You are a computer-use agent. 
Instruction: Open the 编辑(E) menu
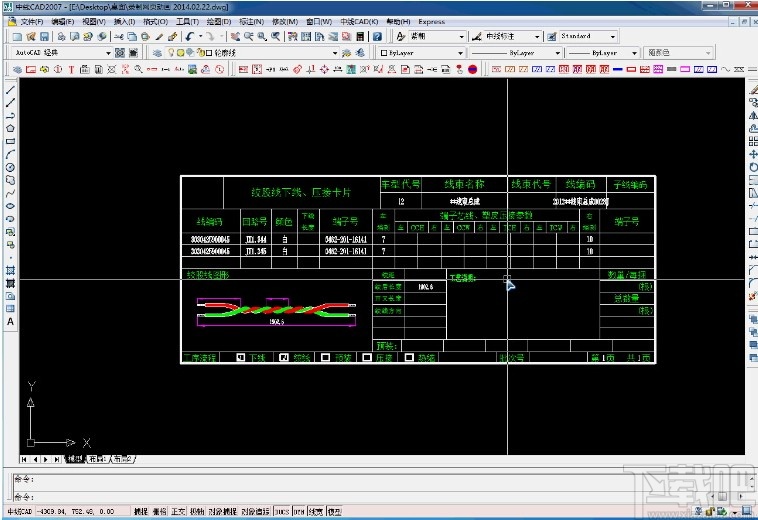point(63,22)
